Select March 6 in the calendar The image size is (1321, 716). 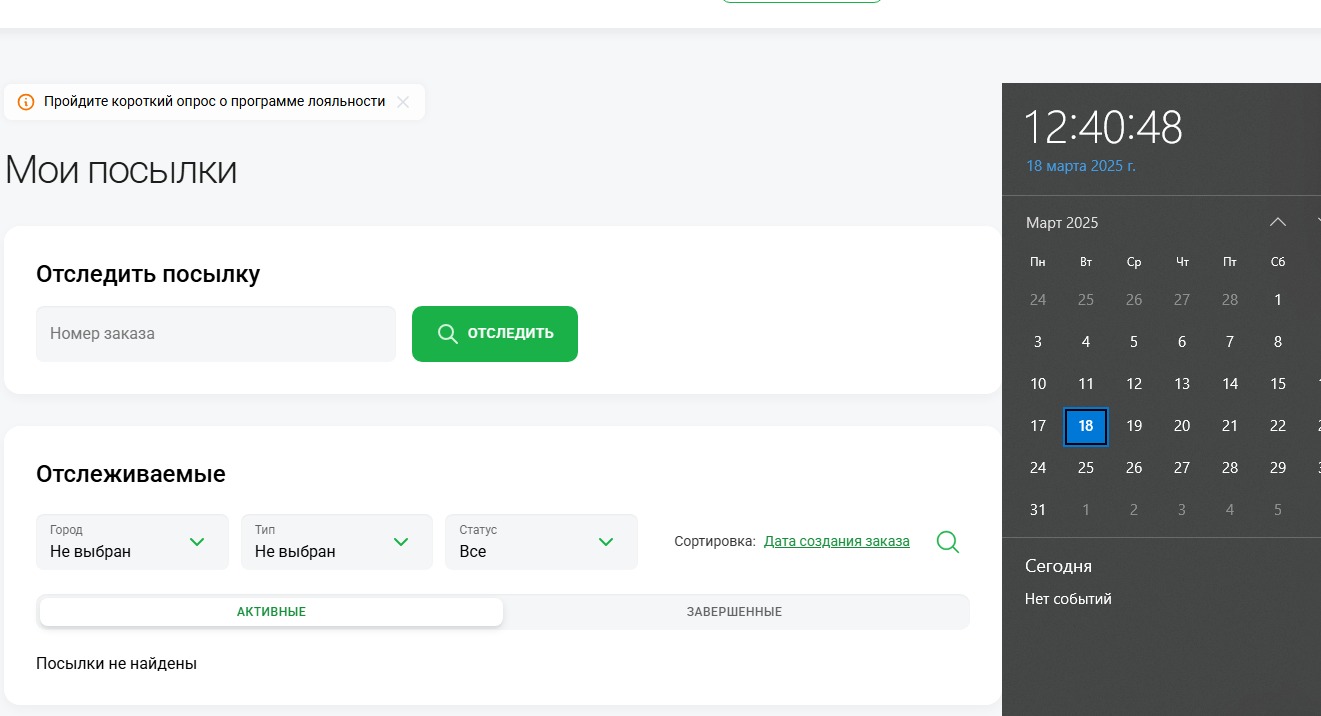[1182, 342]
